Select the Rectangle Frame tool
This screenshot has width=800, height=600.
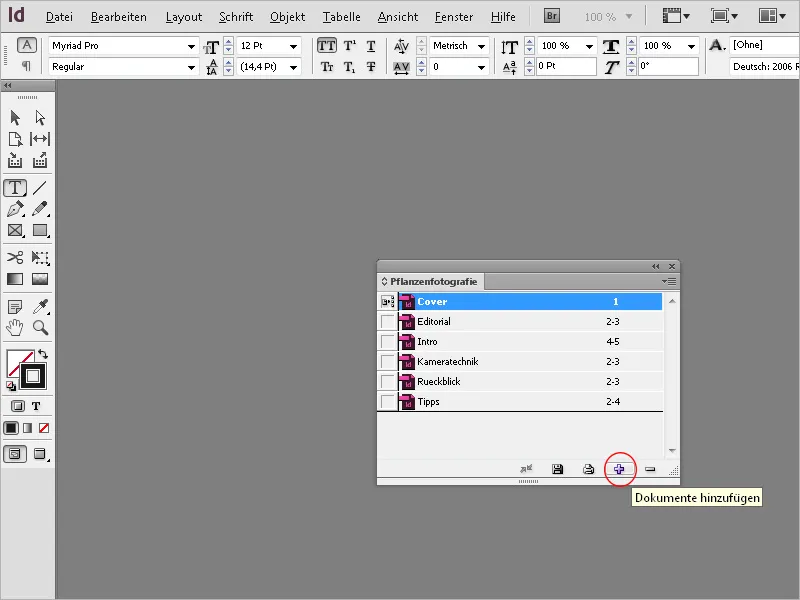tap(15, 230)
